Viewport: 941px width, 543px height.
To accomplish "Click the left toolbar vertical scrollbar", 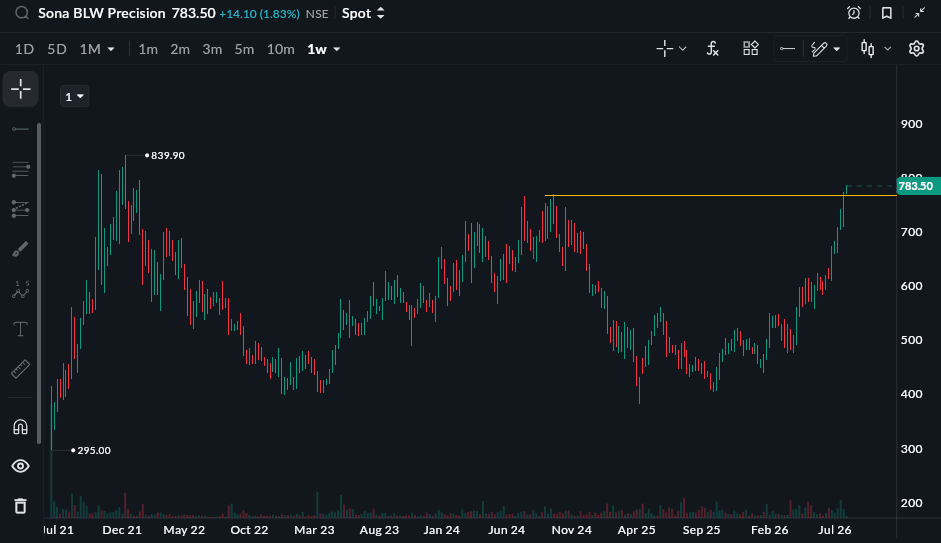I will [39, 283].
